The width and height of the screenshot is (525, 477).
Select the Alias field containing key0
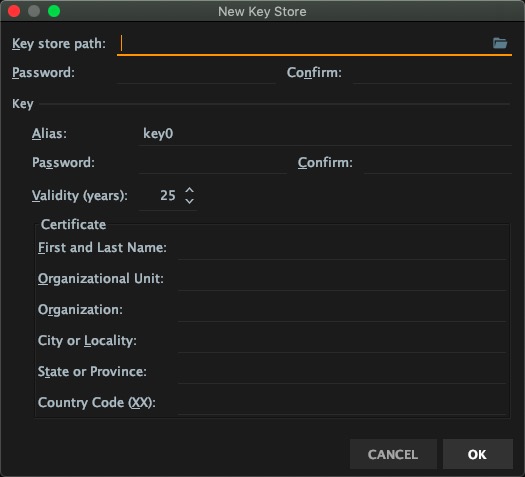pos(325,134)
